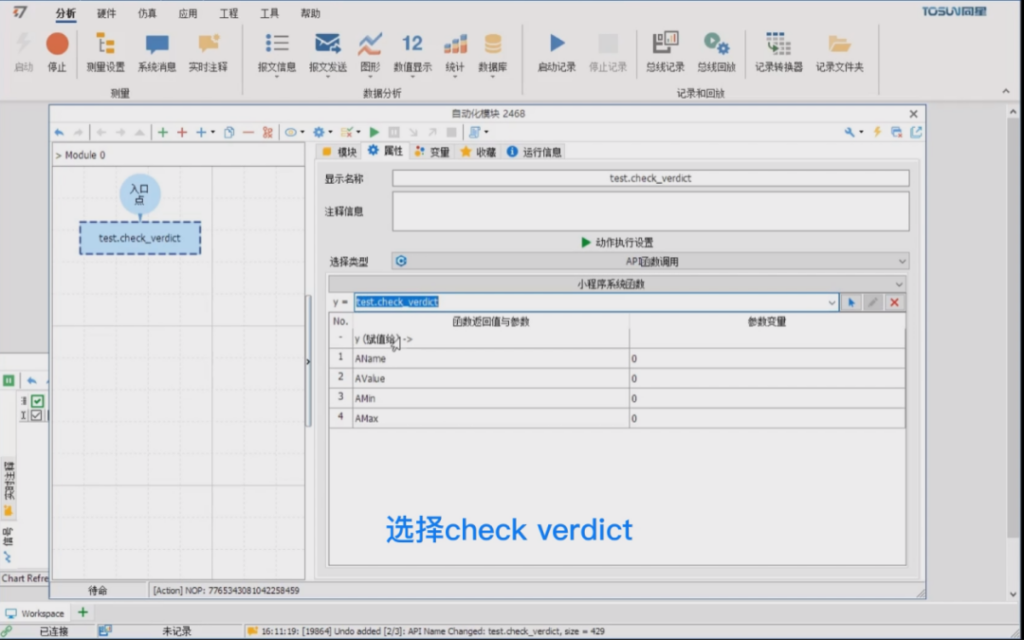Click the blue undo arrow in automation module toolbar
Image resolution: width=1024 pixels, height=640 pixels.
click(59, 133)
